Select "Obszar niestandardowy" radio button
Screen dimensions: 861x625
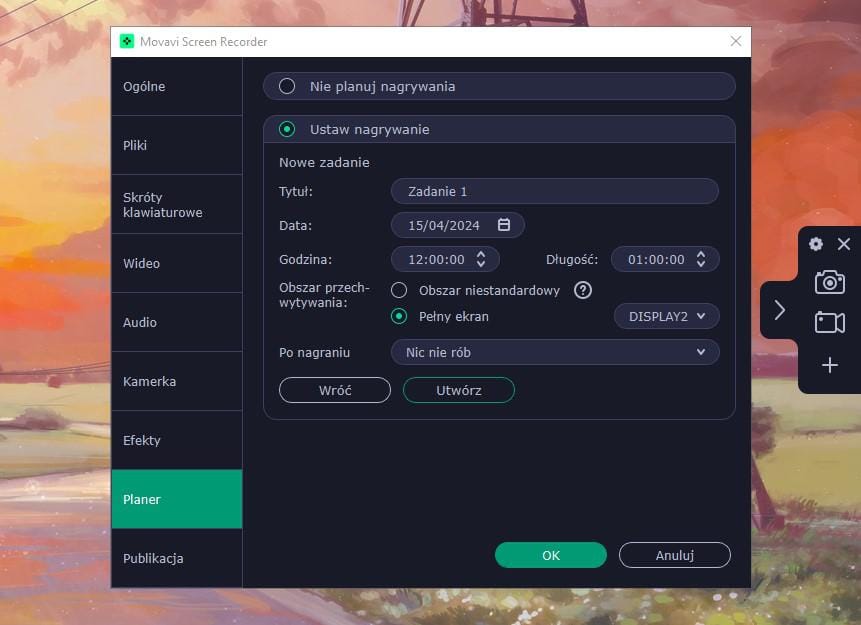tap(399, 290)
